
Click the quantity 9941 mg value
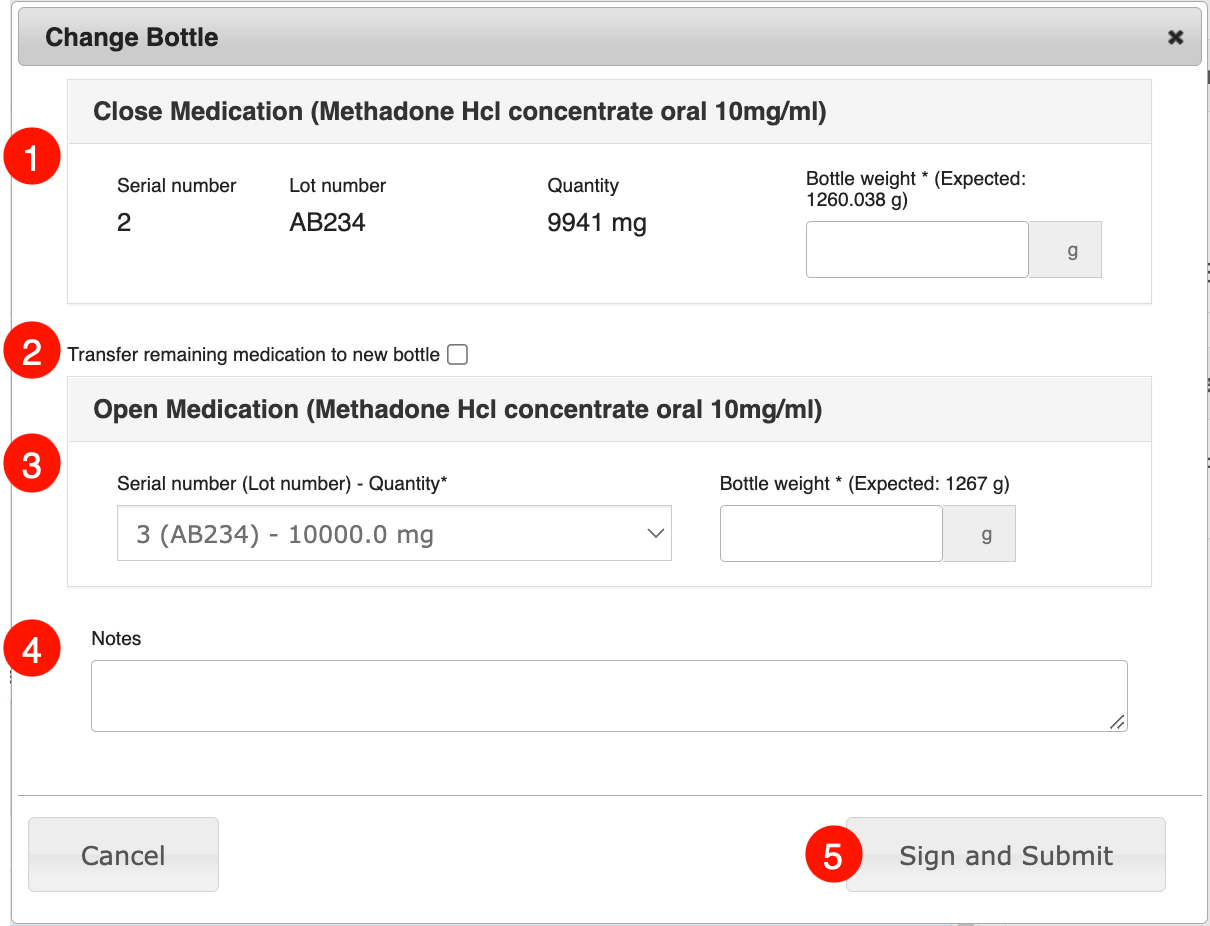click(x=597, y=222)
